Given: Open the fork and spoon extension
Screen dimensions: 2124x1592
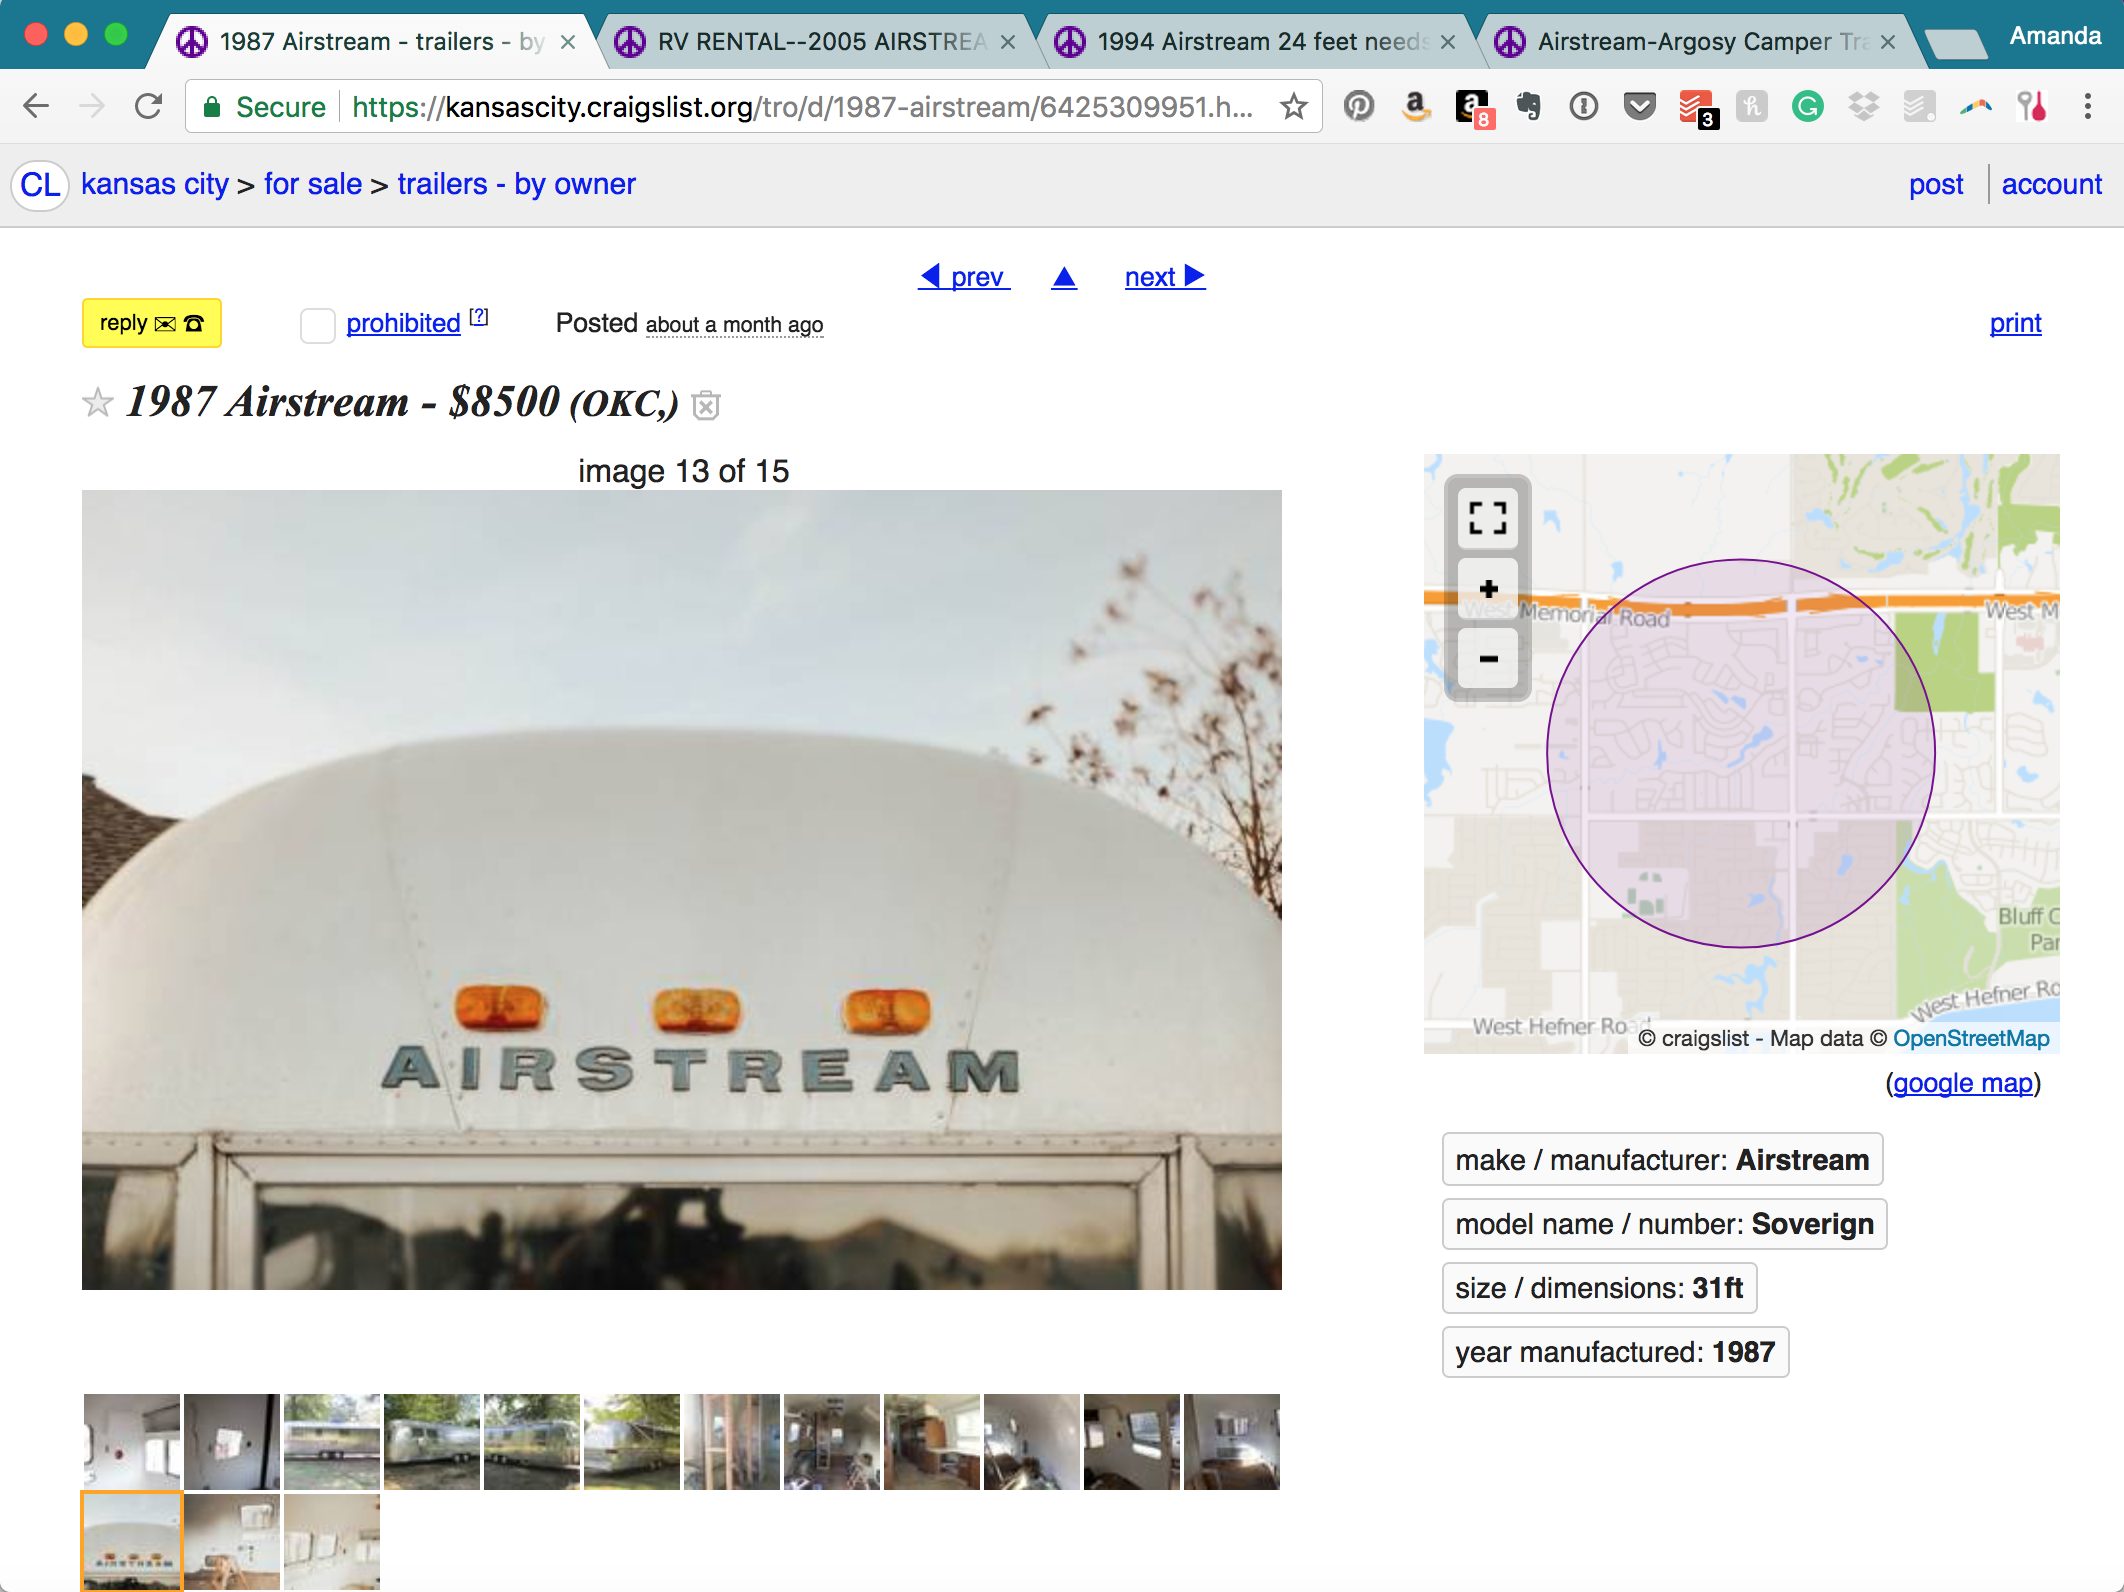Looking at the screenshot, I should [x=2032, y=106].
